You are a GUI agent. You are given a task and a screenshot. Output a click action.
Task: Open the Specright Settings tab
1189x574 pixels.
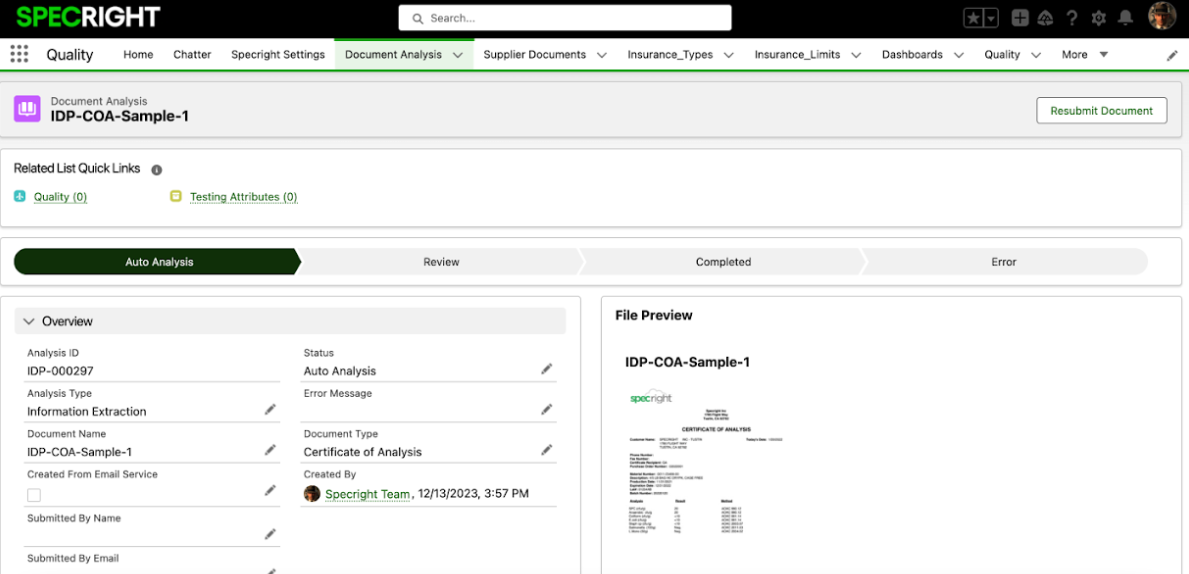coord(278,55)
